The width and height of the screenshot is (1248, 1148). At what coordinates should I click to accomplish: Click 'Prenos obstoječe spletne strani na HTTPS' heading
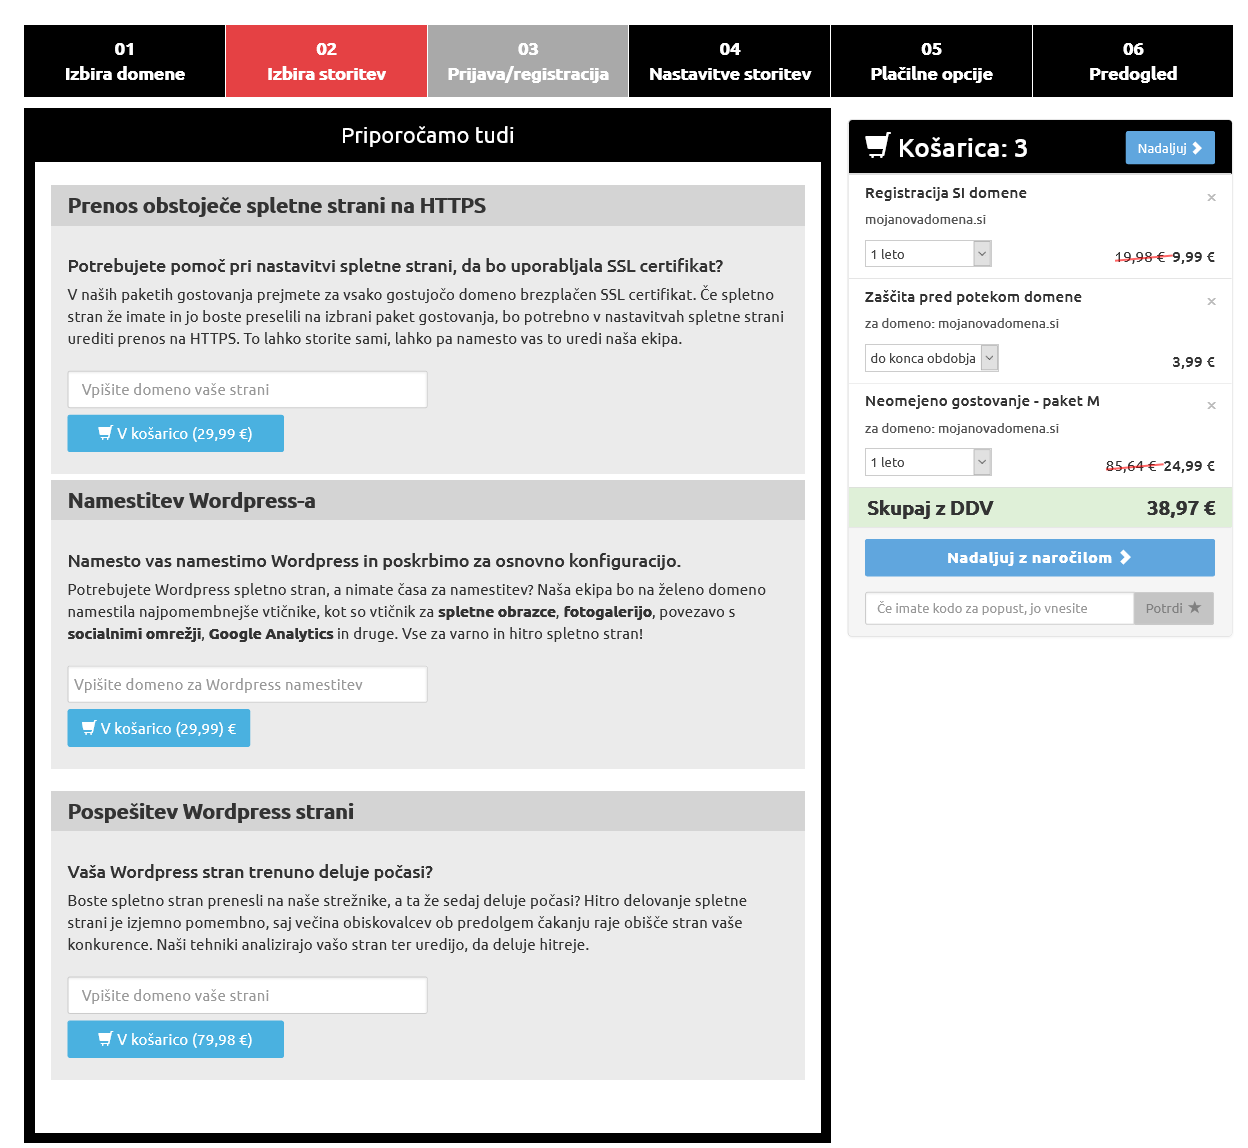pos(277,206)
